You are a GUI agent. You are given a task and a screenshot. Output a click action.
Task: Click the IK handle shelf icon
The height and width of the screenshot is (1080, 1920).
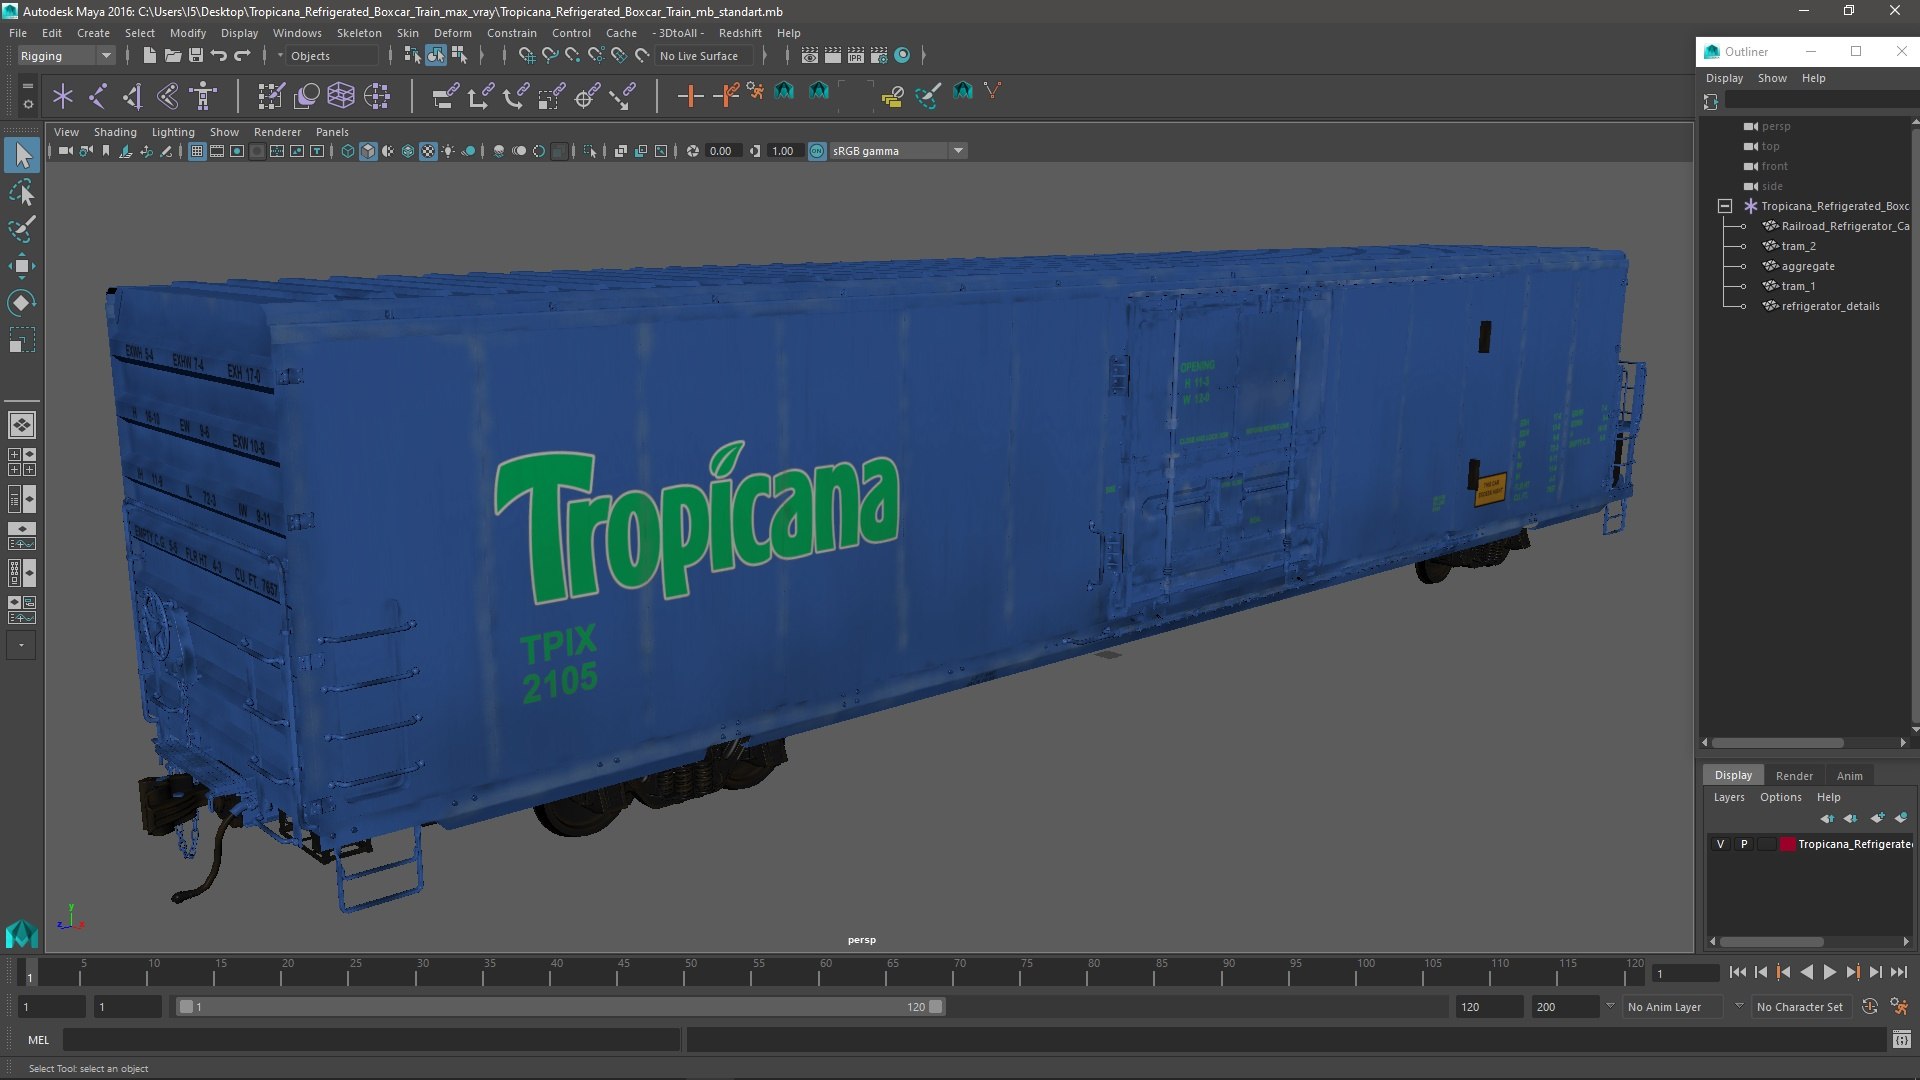click(133, 96)
